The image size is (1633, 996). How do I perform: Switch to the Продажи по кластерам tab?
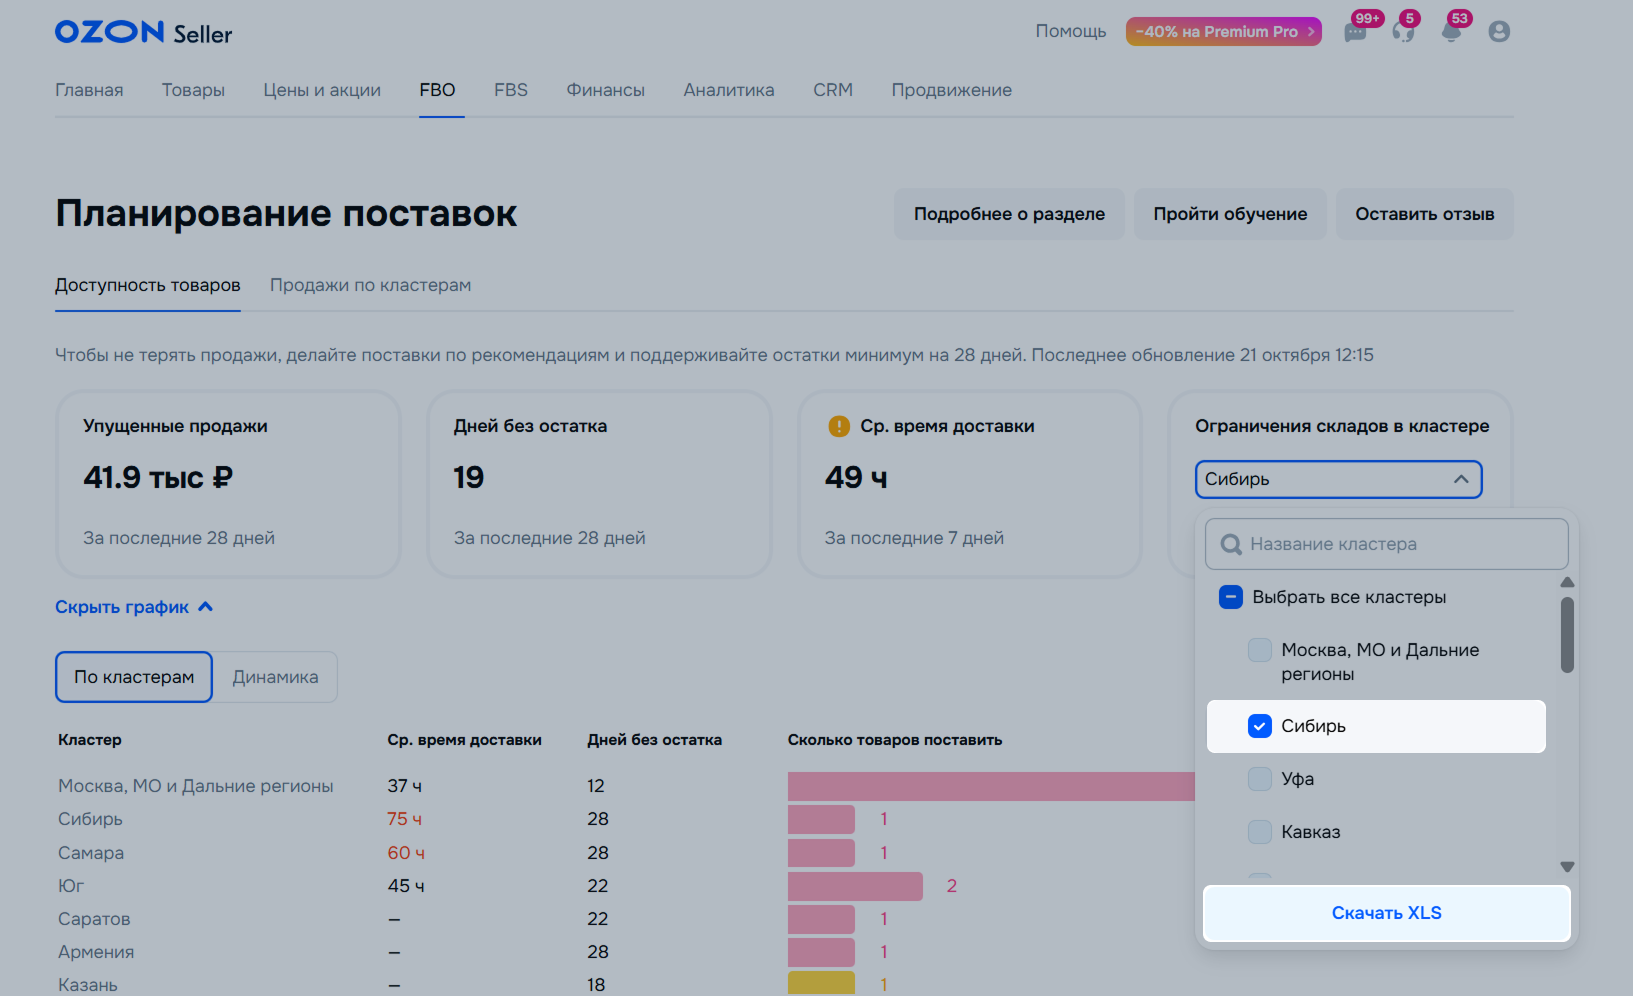[x=370, y=285]
